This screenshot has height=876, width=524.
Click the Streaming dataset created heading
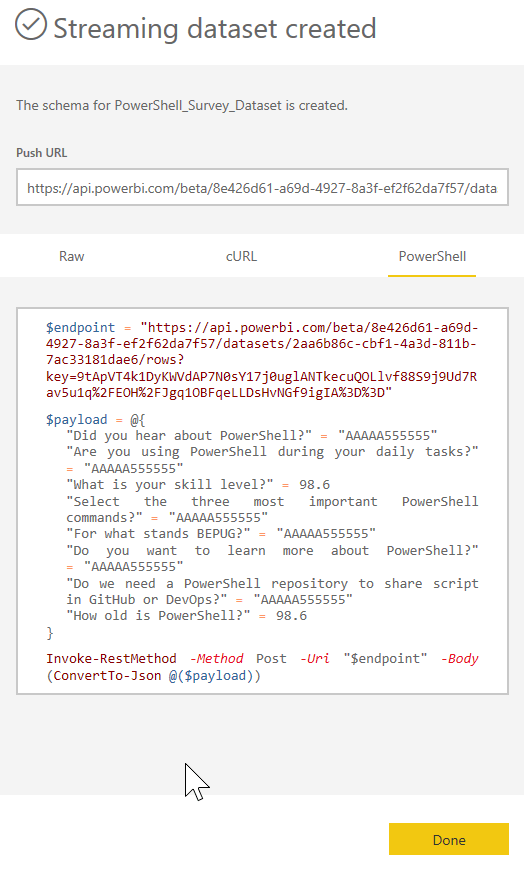pyautogui.click(x=215, y=28)
